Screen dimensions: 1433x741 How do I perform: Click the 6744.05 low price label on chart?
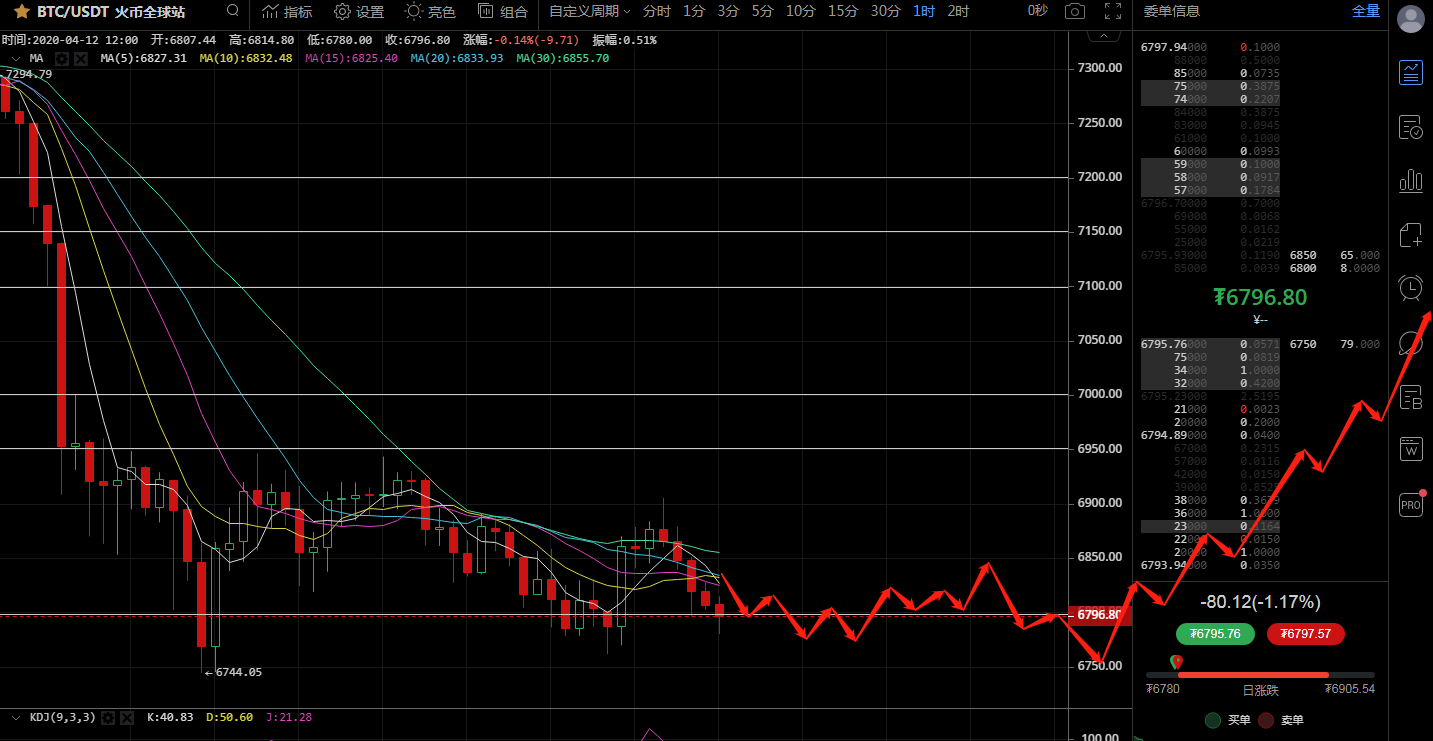(234, 672)
